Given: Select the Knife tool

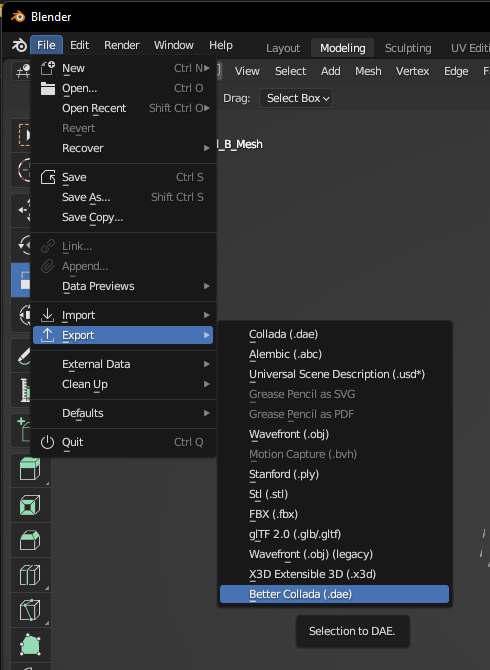Looking at the screenshot, I should [30, 610].
